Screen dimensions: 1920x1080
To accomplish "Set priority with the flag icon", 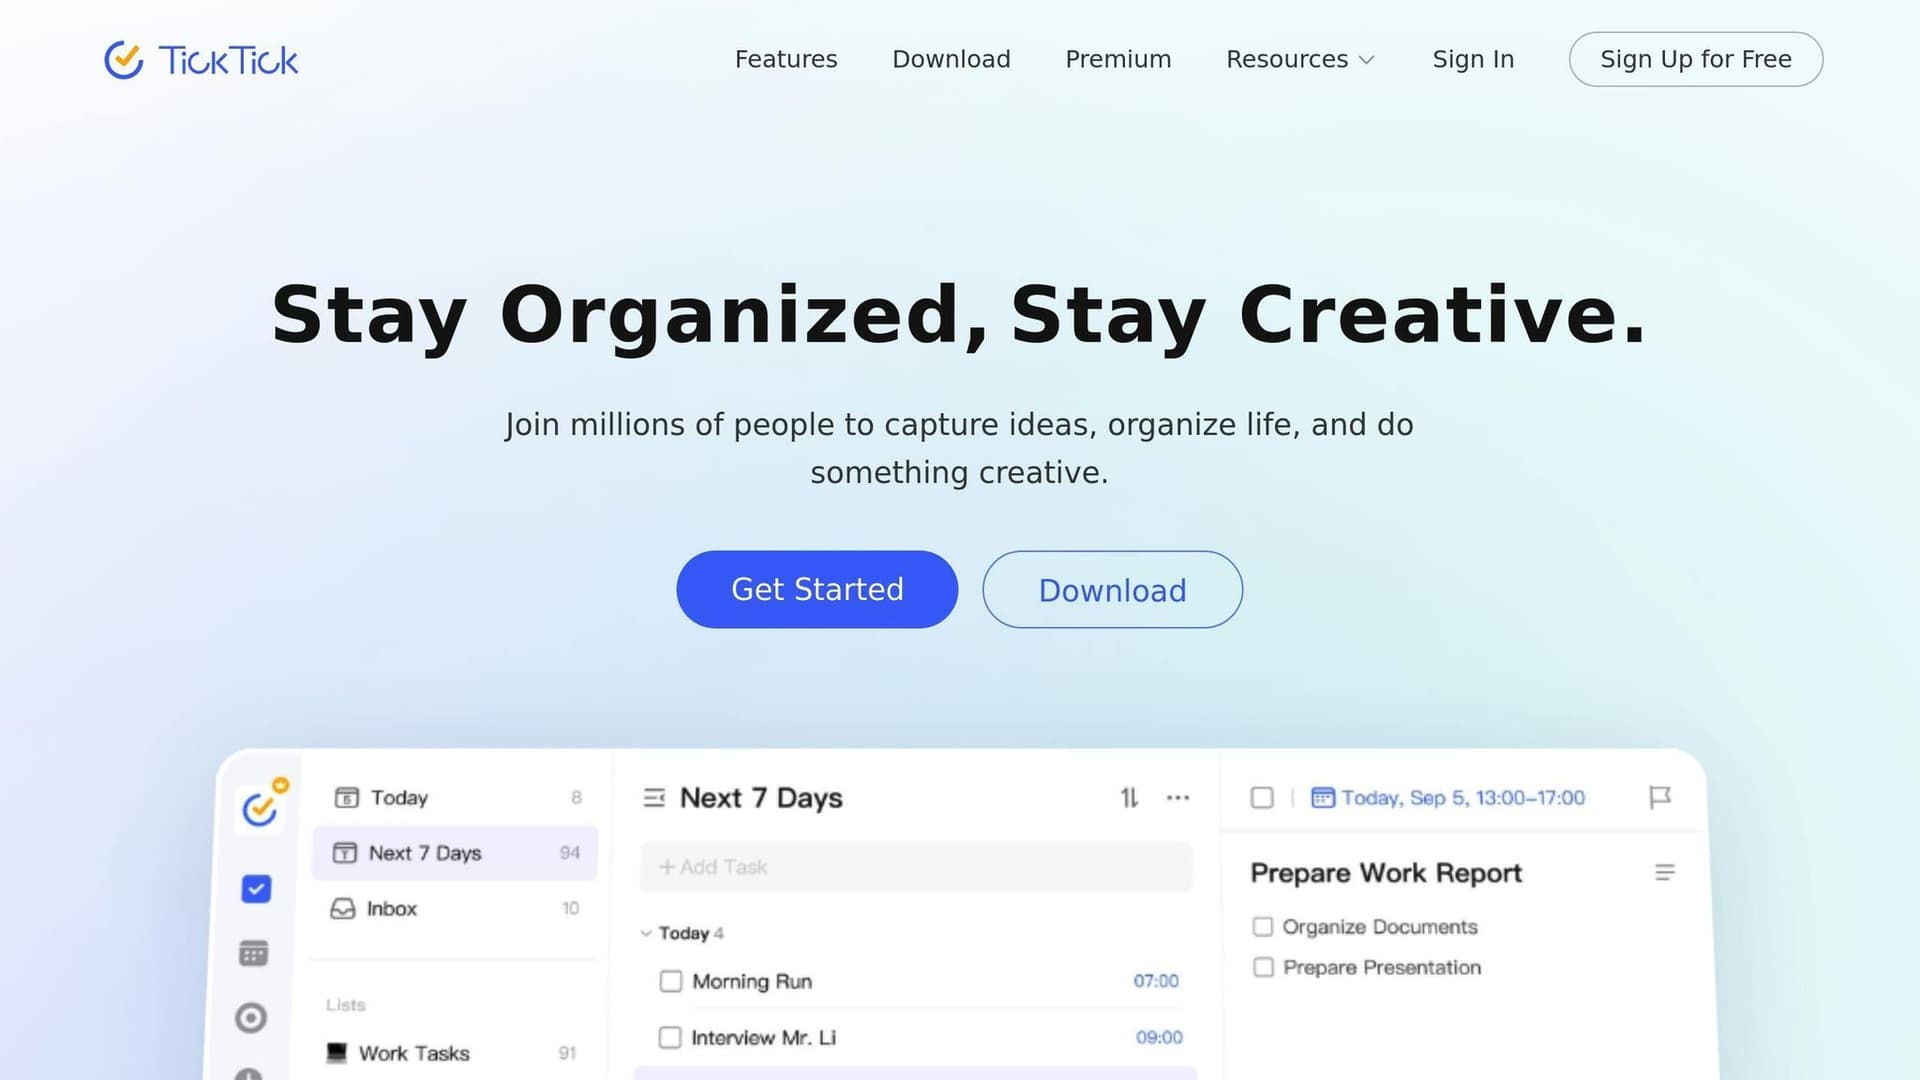I will pyautogui.click(x=1660, y=797).
